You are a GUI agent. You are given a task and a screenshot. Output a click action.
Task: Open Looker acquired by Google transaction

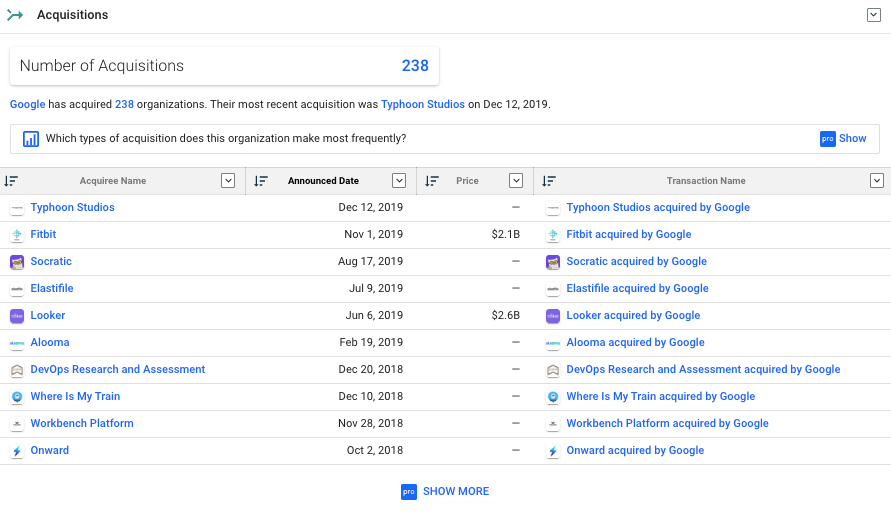(x=633, y=315)
